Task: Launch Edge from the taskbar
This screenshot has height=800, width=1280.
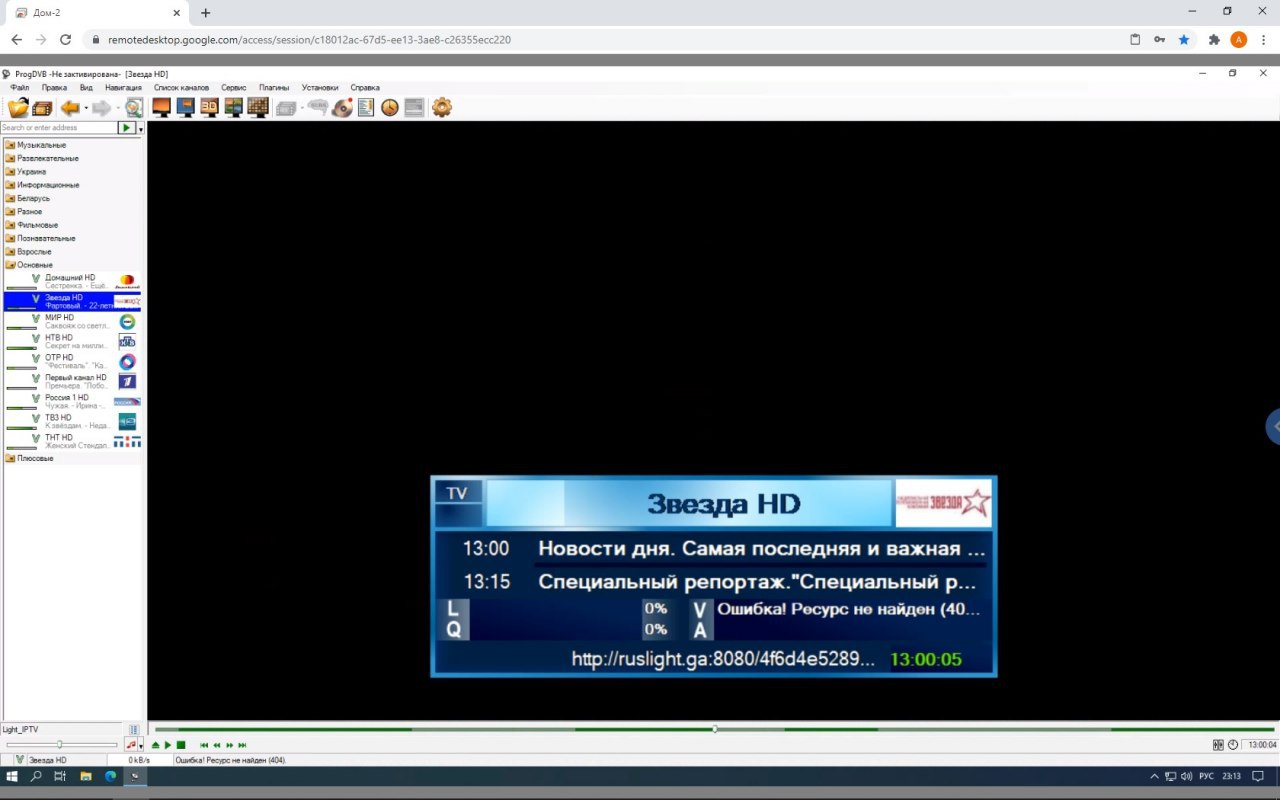Action: click(x=111, y=776)
